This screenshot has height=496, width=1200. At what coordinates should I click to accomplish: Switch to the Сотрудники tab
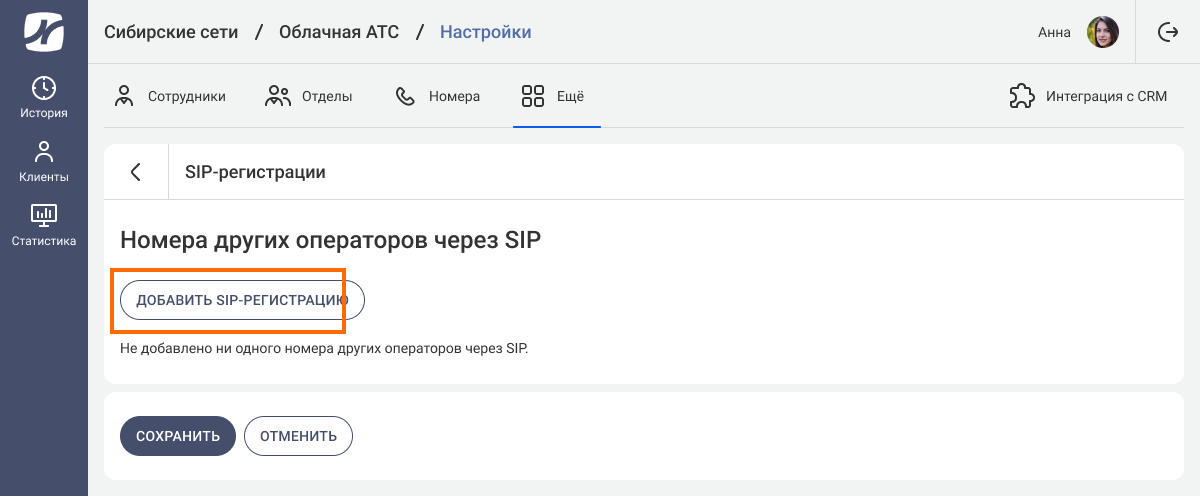(x=170, y=96)
